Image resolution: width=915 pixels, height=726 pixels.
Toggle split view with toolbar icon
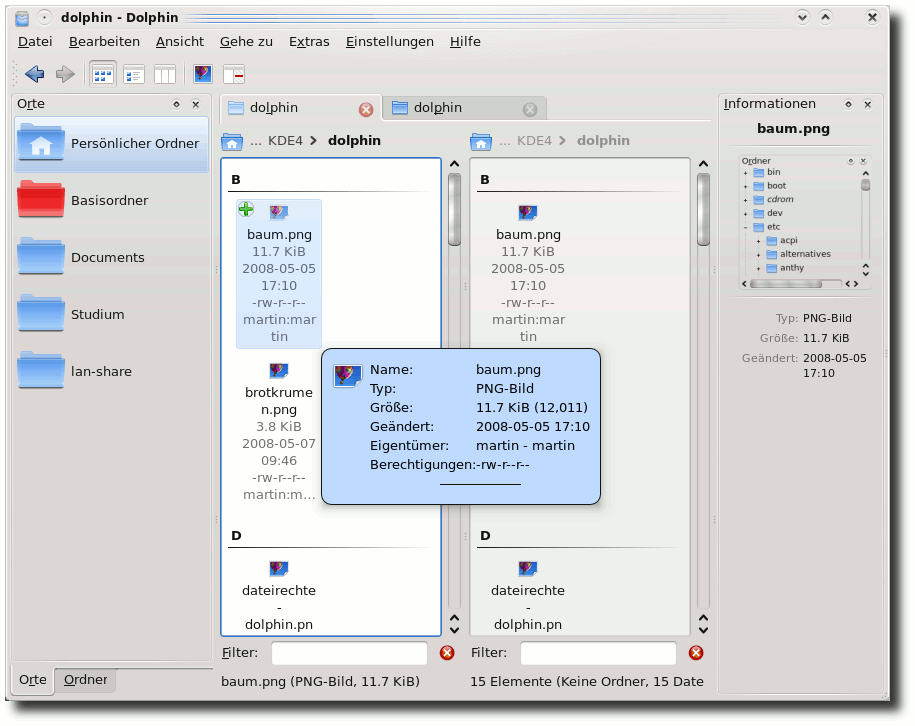pos(234,74)
